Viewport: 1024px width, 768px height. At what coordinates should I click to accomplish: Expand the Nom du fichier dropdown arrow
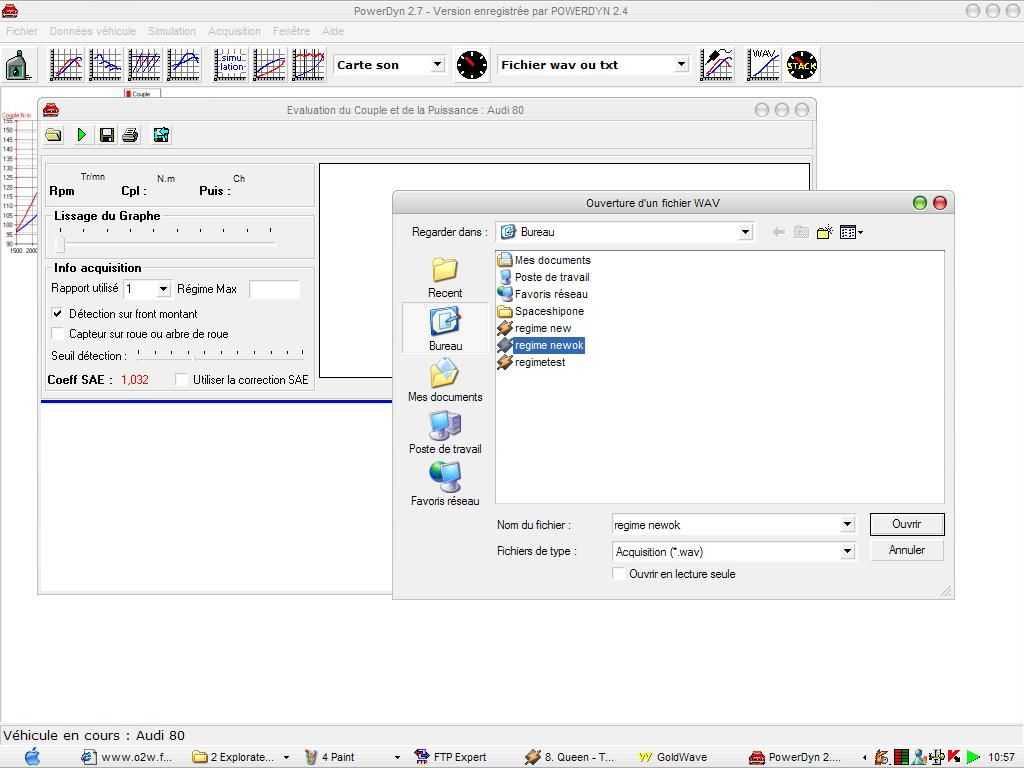pyautogui.click(x=847, y=524)
